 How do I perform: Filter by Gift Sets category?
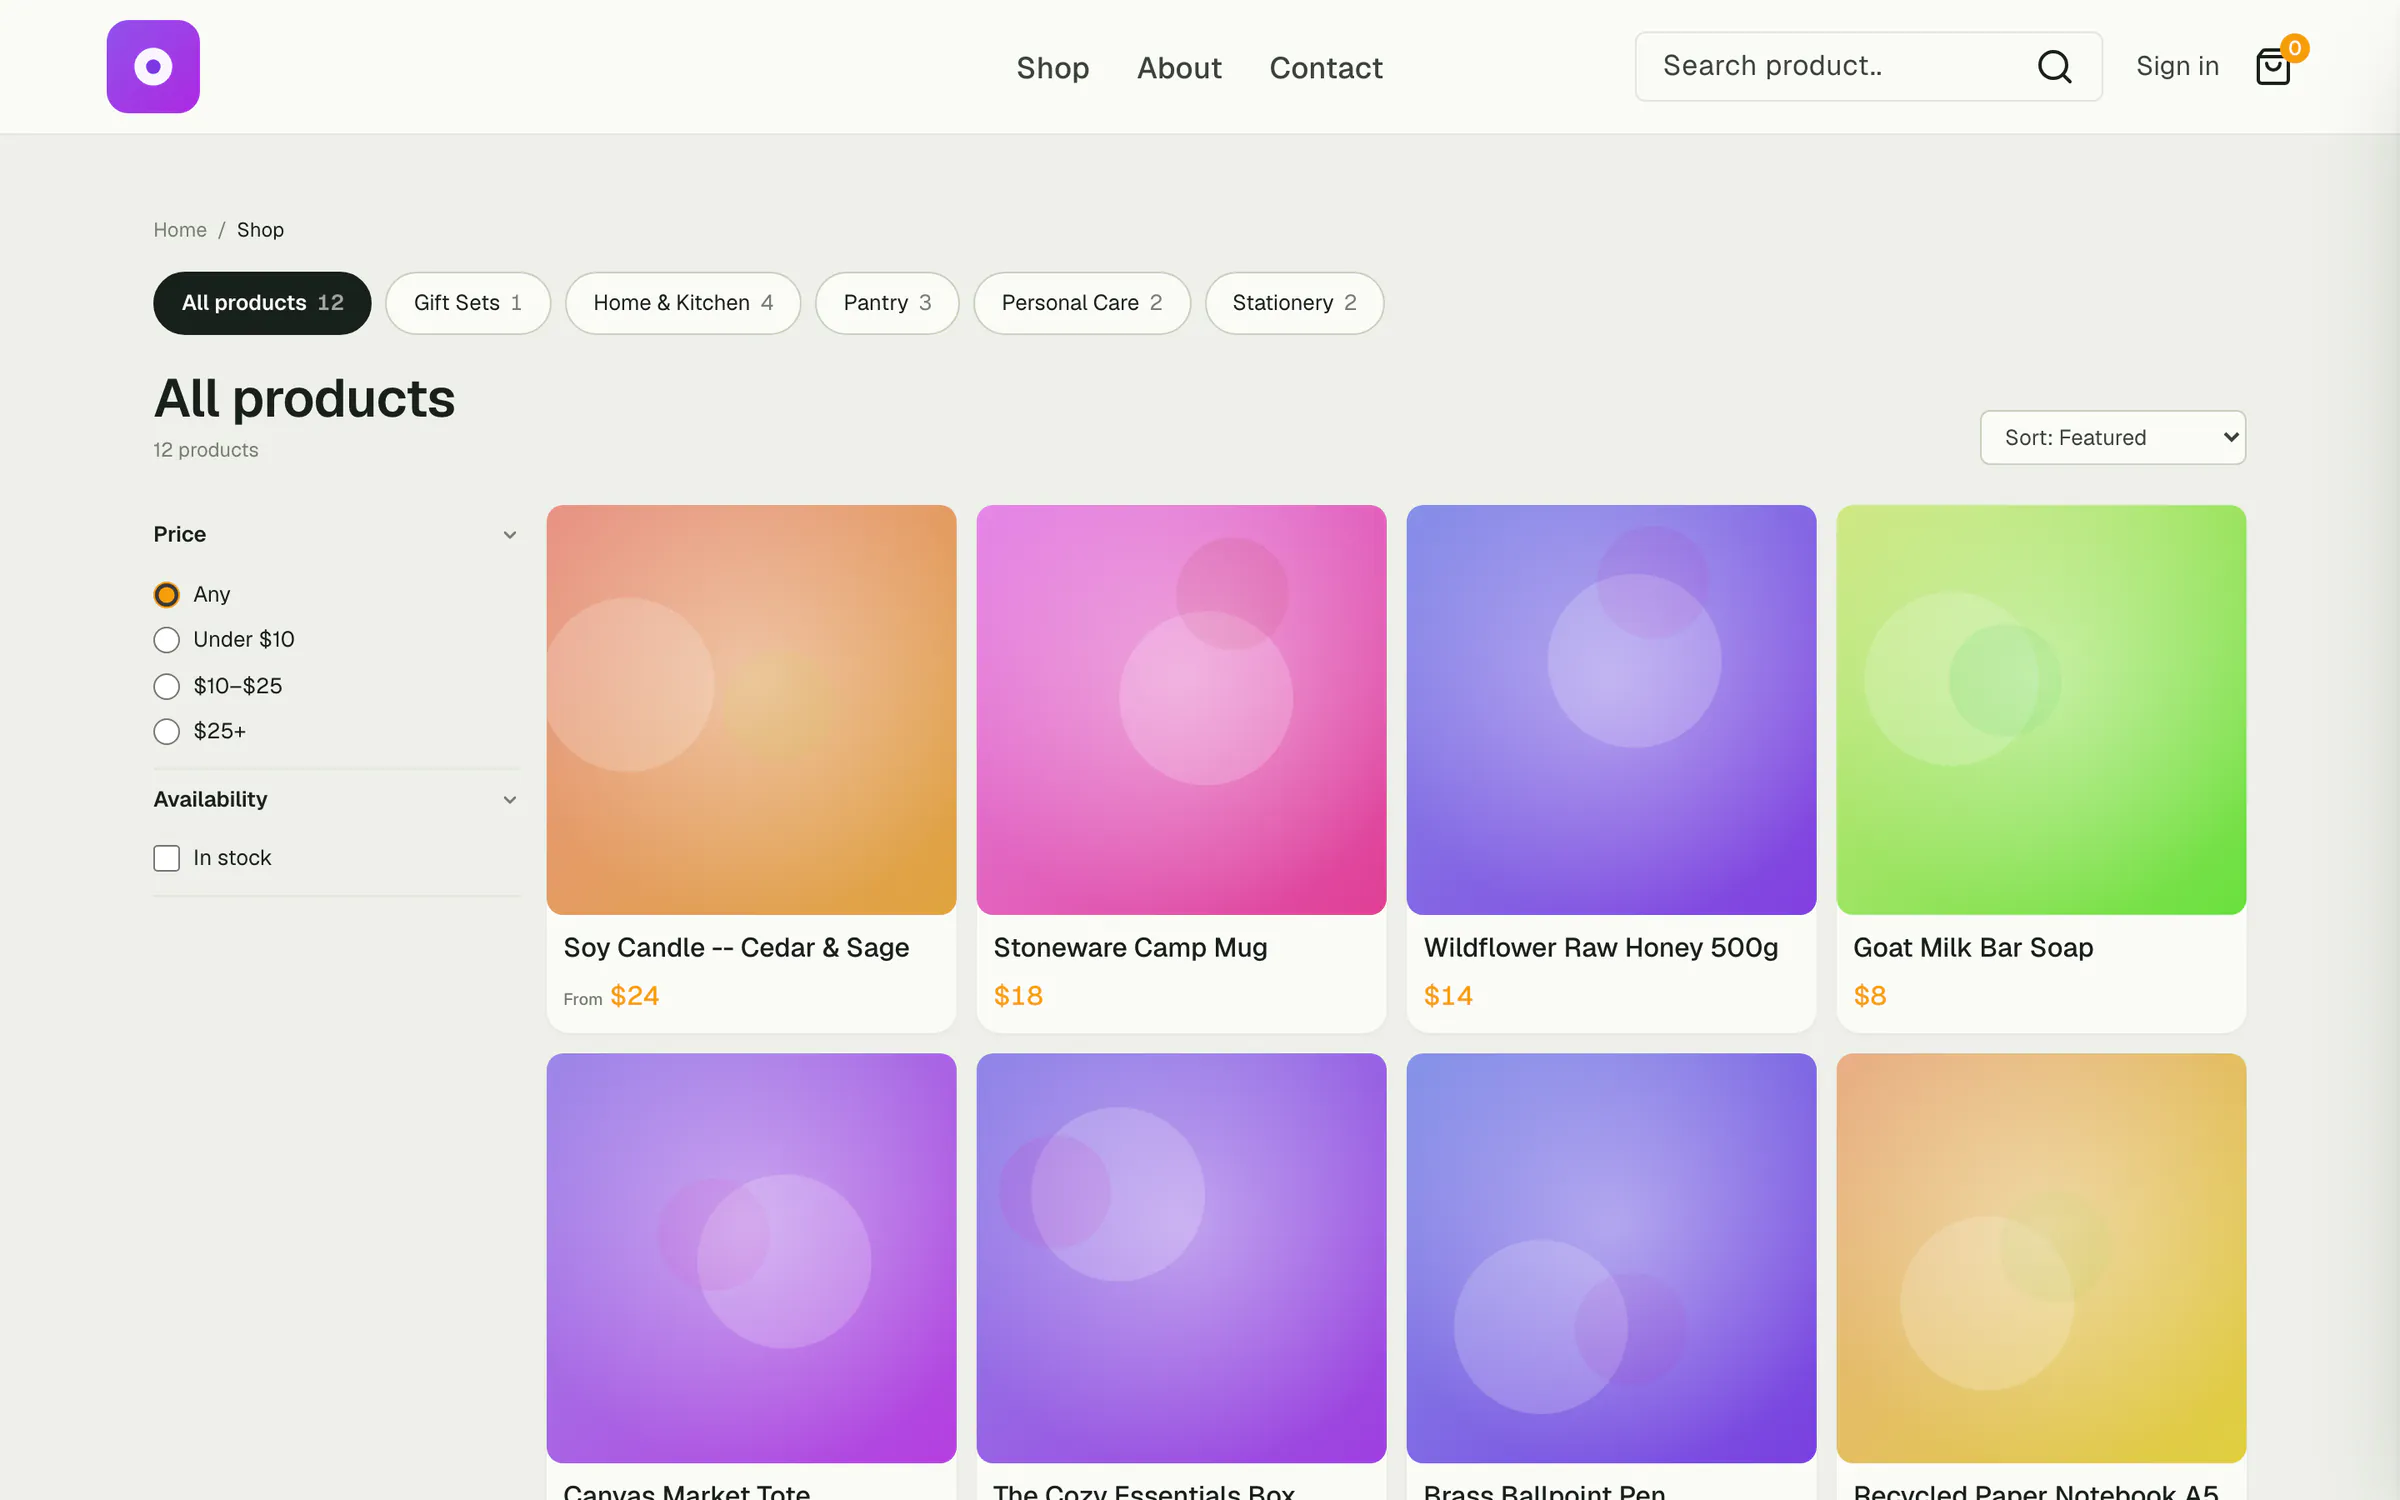(468, 303)
